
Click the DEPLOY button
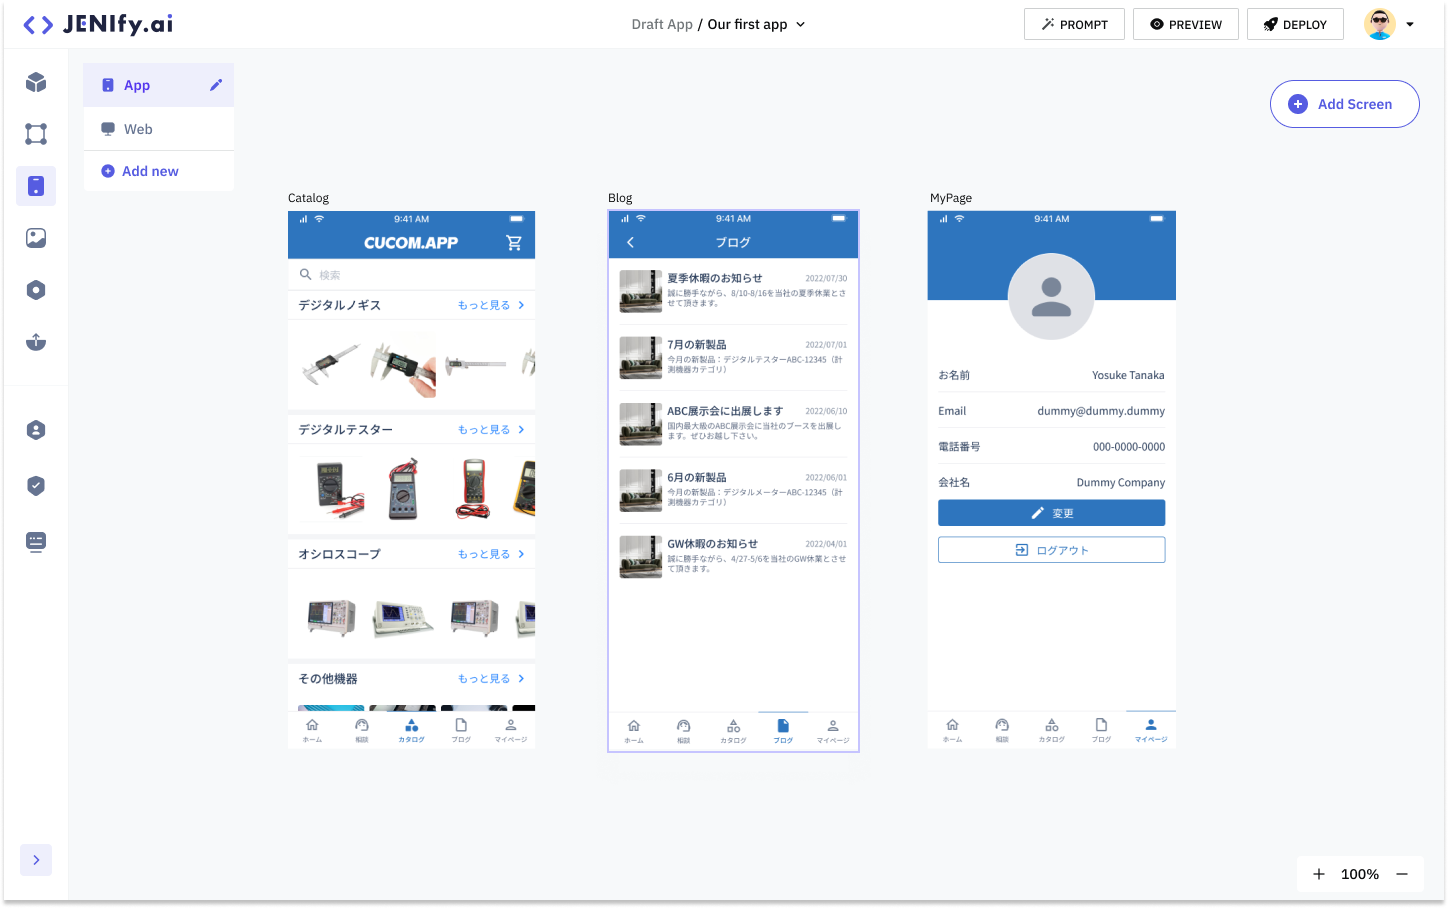(x=1295, y=24)
